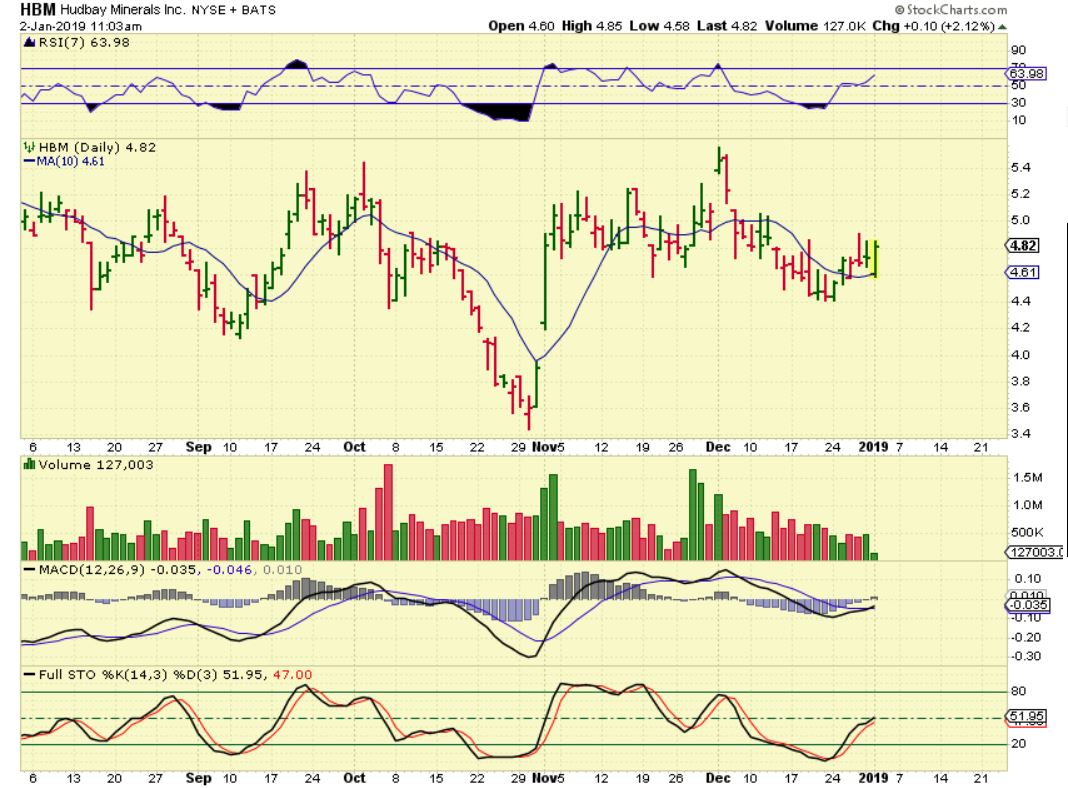Click the Dec label under the price panel

718,447
